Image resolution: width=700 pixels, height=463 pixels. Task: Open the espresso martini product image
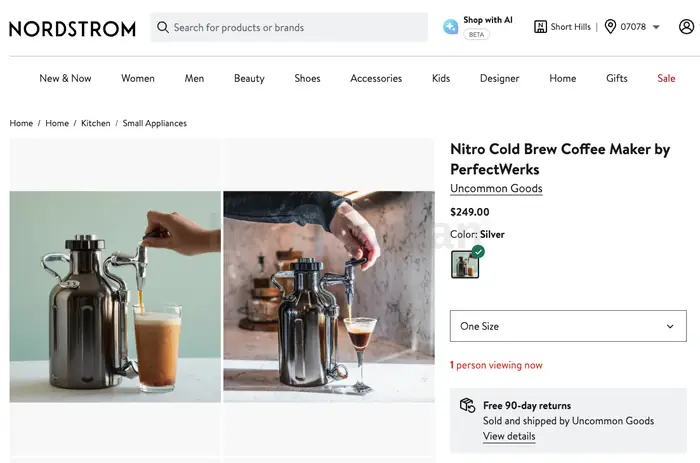pyautogui.click(x=329, y=297)
